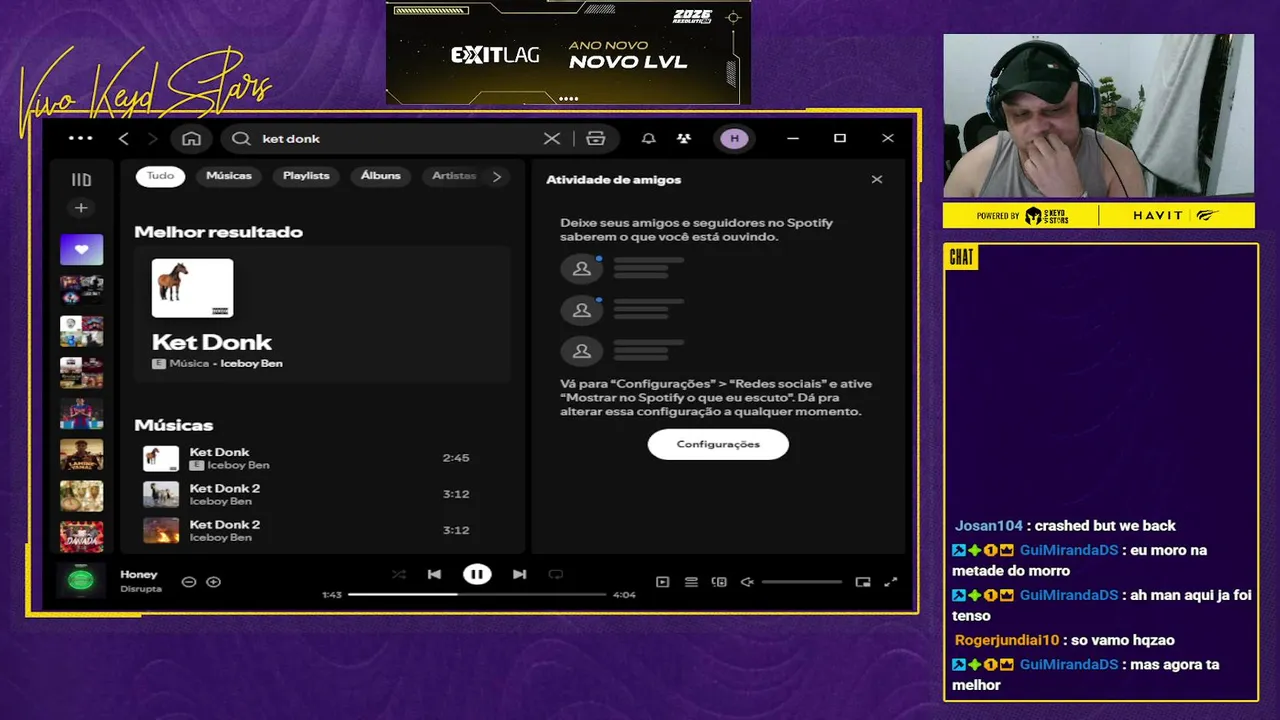Close the "Atividade de amigos" panel
Screen dimensions: 1280x720
pyautogui.click(x=877, y=180)
